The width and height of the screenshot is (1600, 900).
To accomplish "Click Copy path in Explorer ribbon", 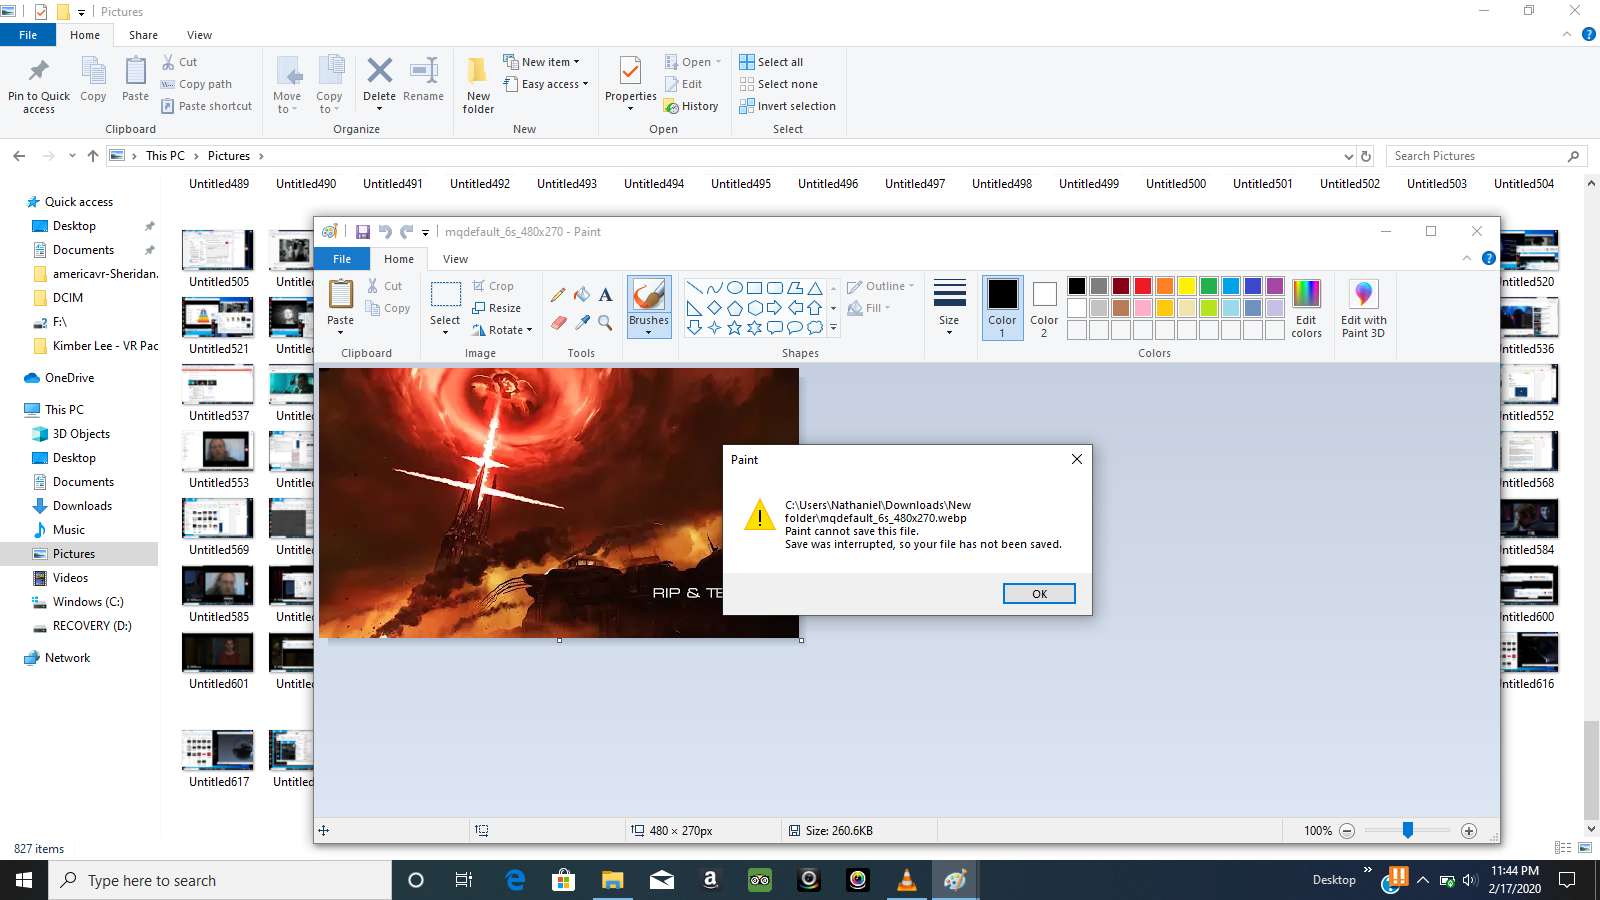I will (196, 84).
